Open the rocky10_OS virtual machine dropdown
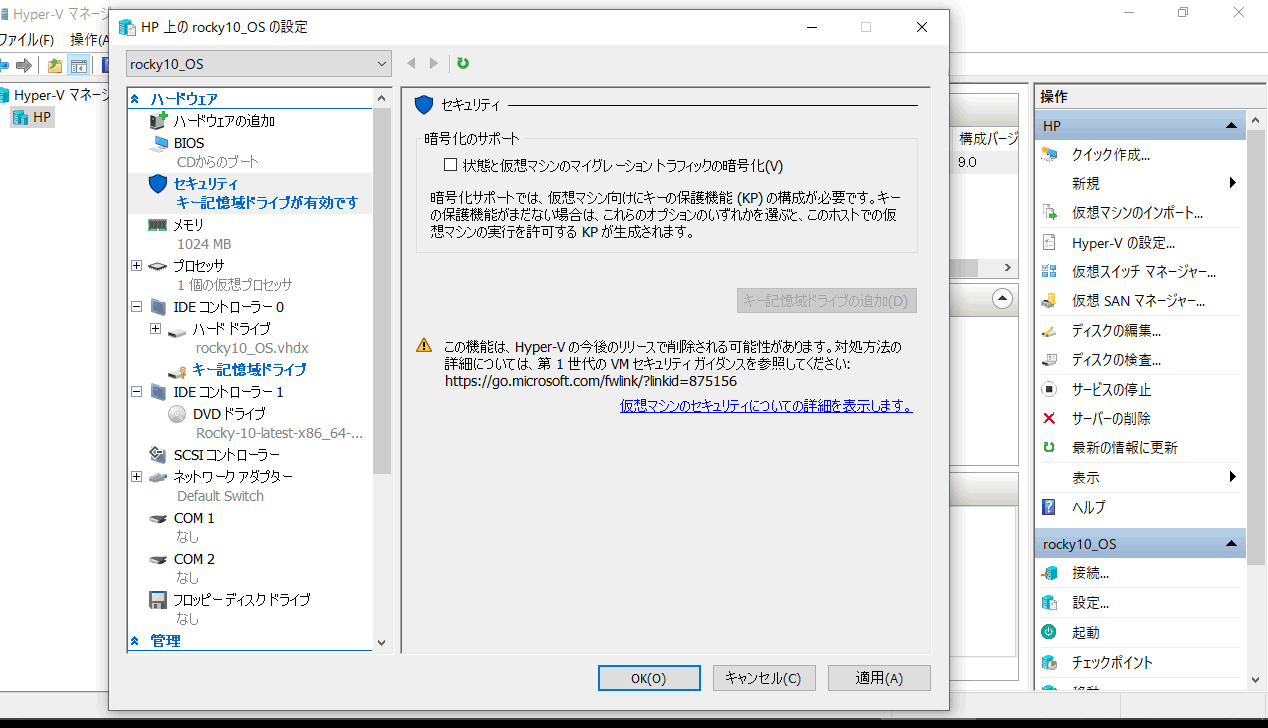This screenshot has width=1268, height=728. coord(258,64)
